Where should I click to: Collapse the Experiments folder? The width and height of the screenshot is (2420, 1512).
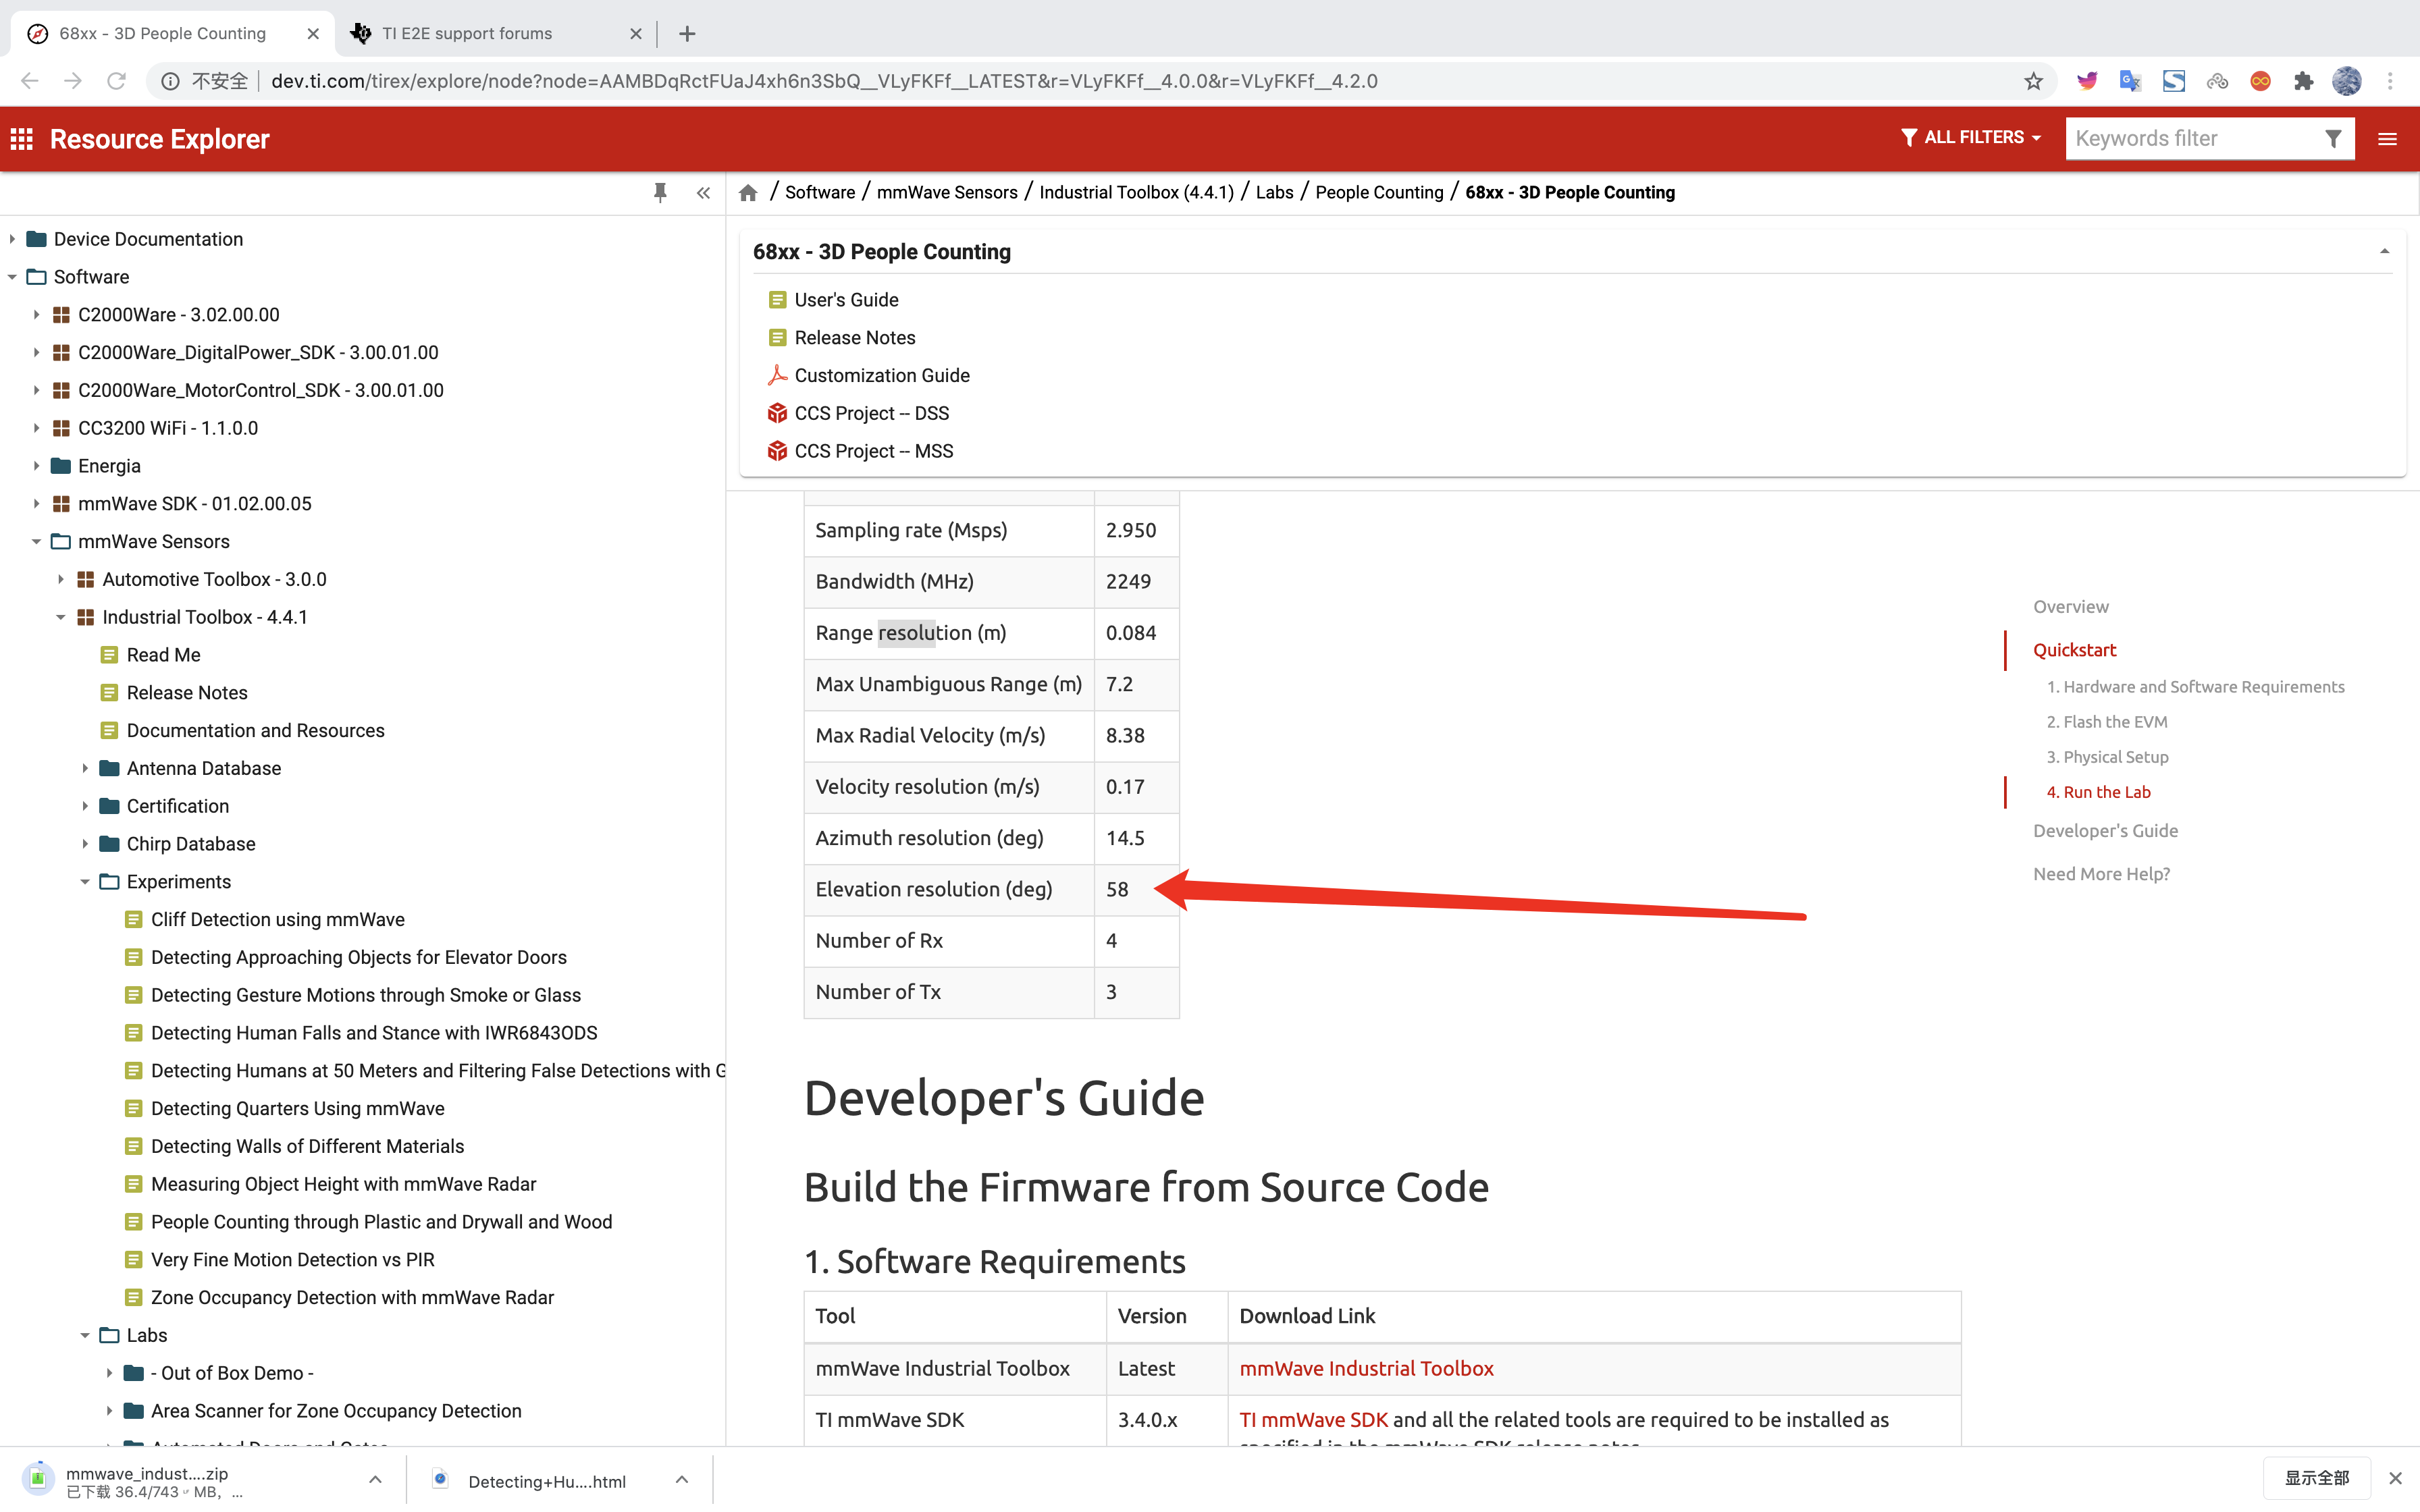85,882
